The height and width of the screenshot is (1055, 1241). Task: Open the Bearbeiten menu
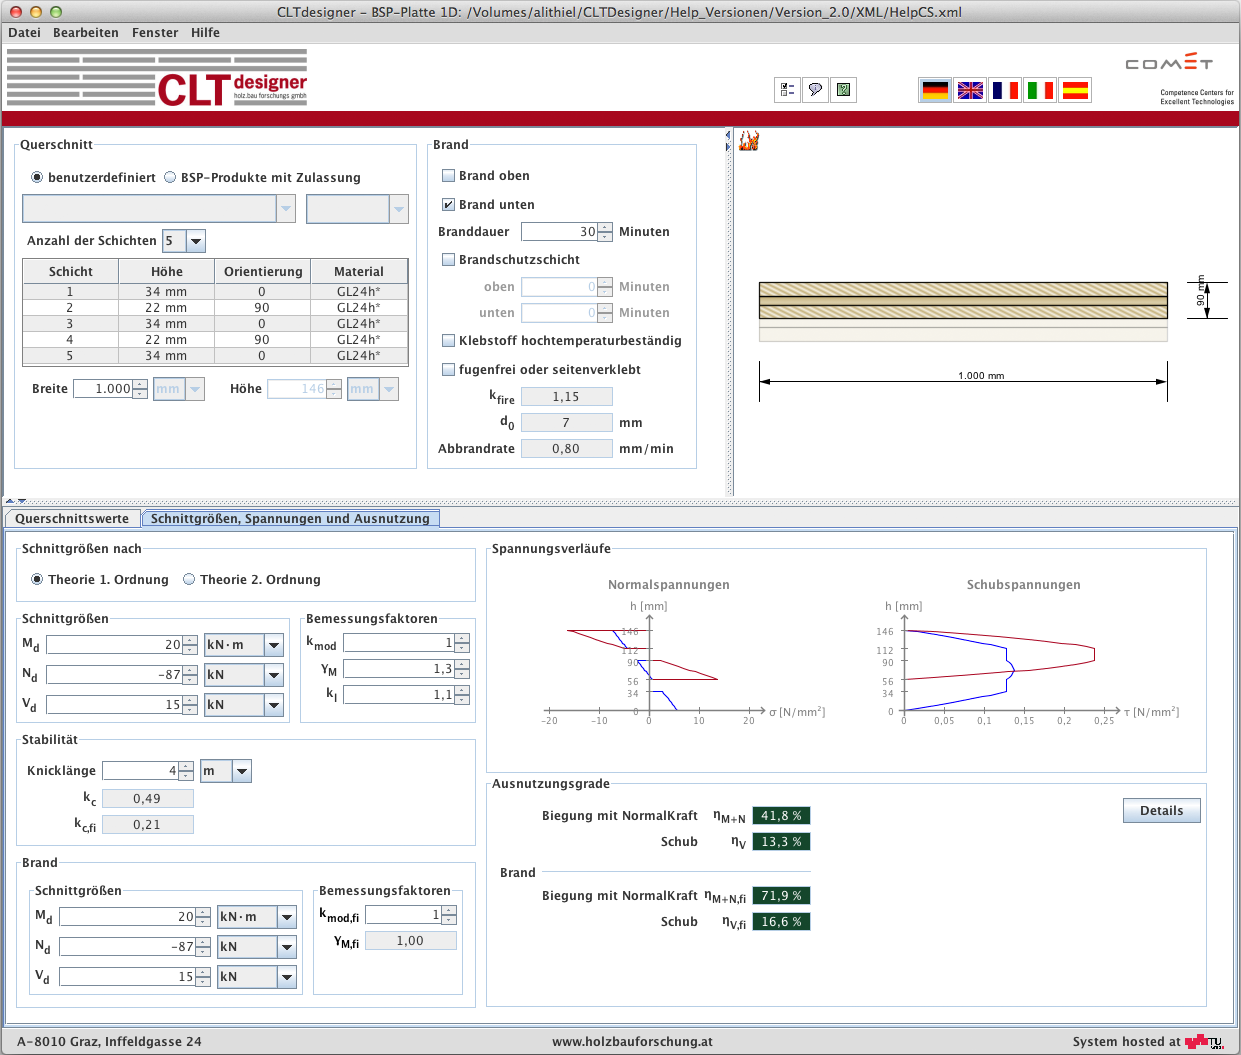(85, 33)
